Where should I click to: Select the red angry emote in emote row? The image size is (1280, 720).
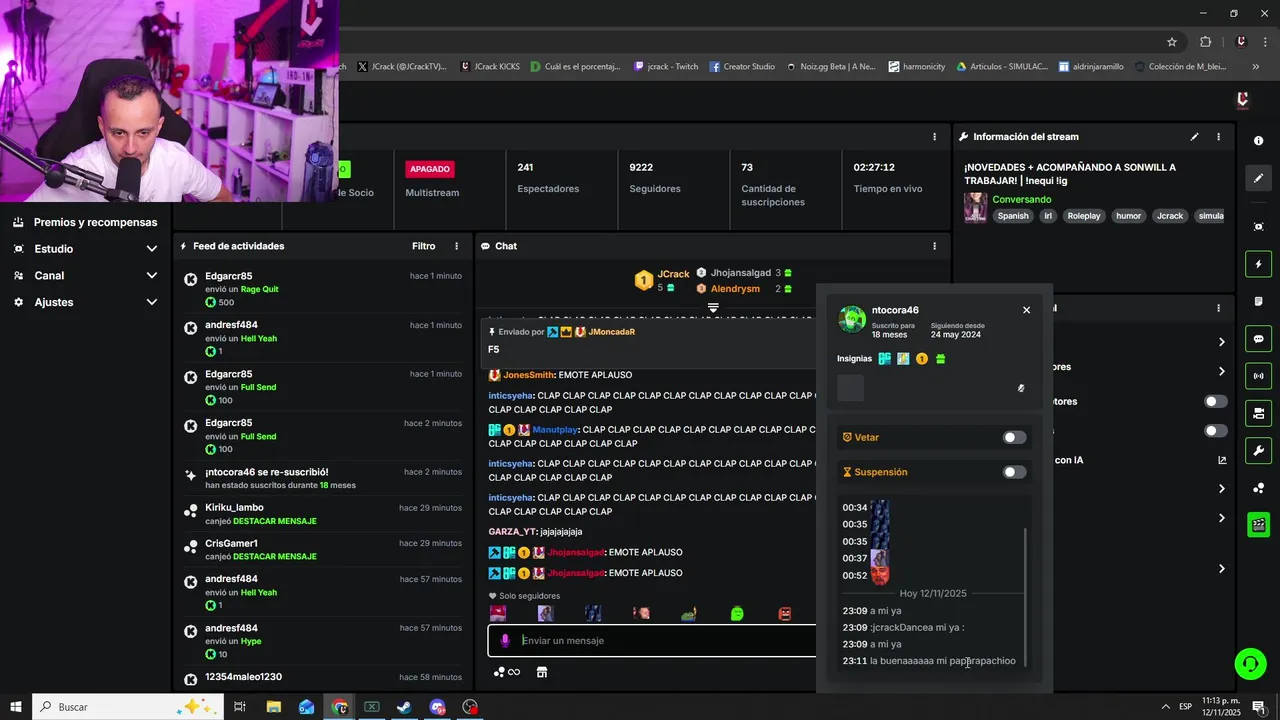[x=785, y=613]
